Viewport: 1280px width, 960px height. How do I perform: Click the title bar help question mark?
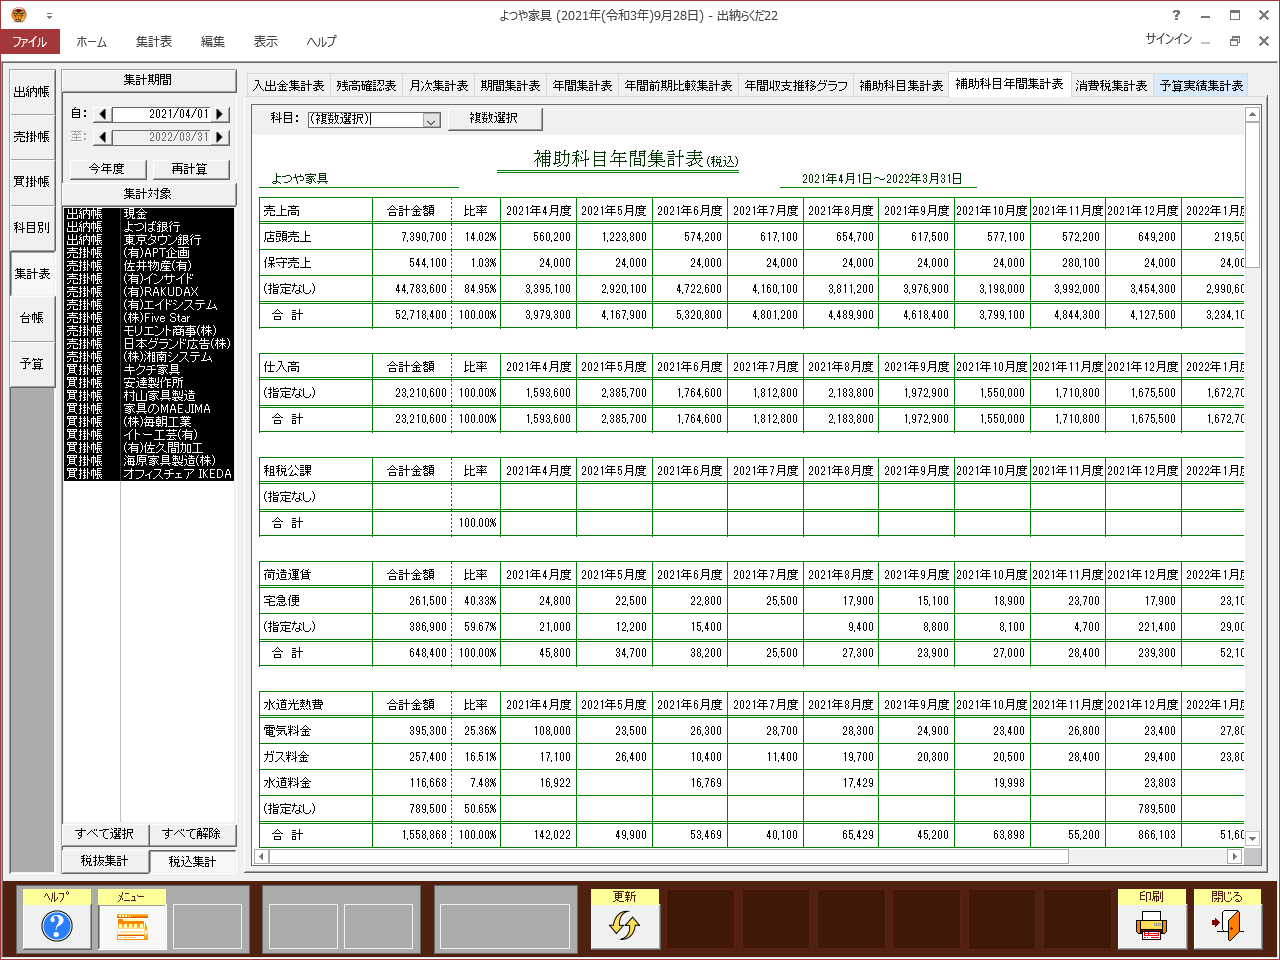(x=1176, y=15)
